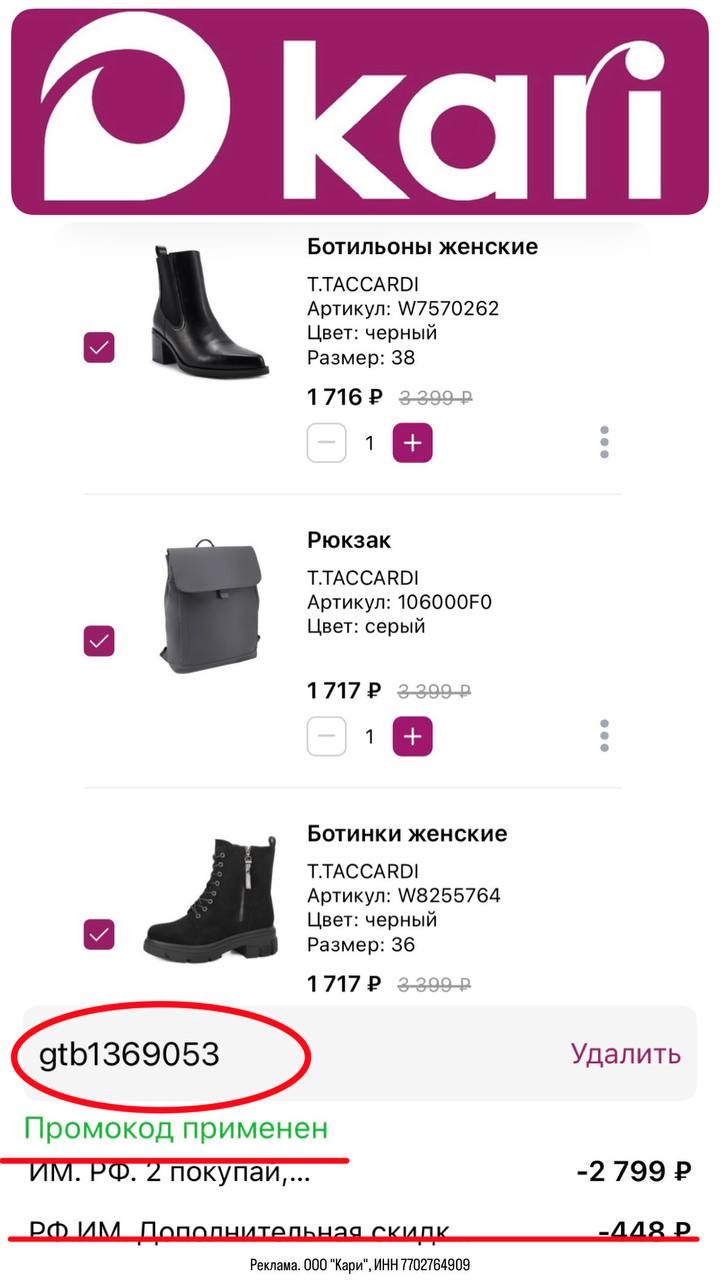This screenshot has height=1280, width=720.
Task: Click the Kari logo banner
Action: click(x=360, y=110)
